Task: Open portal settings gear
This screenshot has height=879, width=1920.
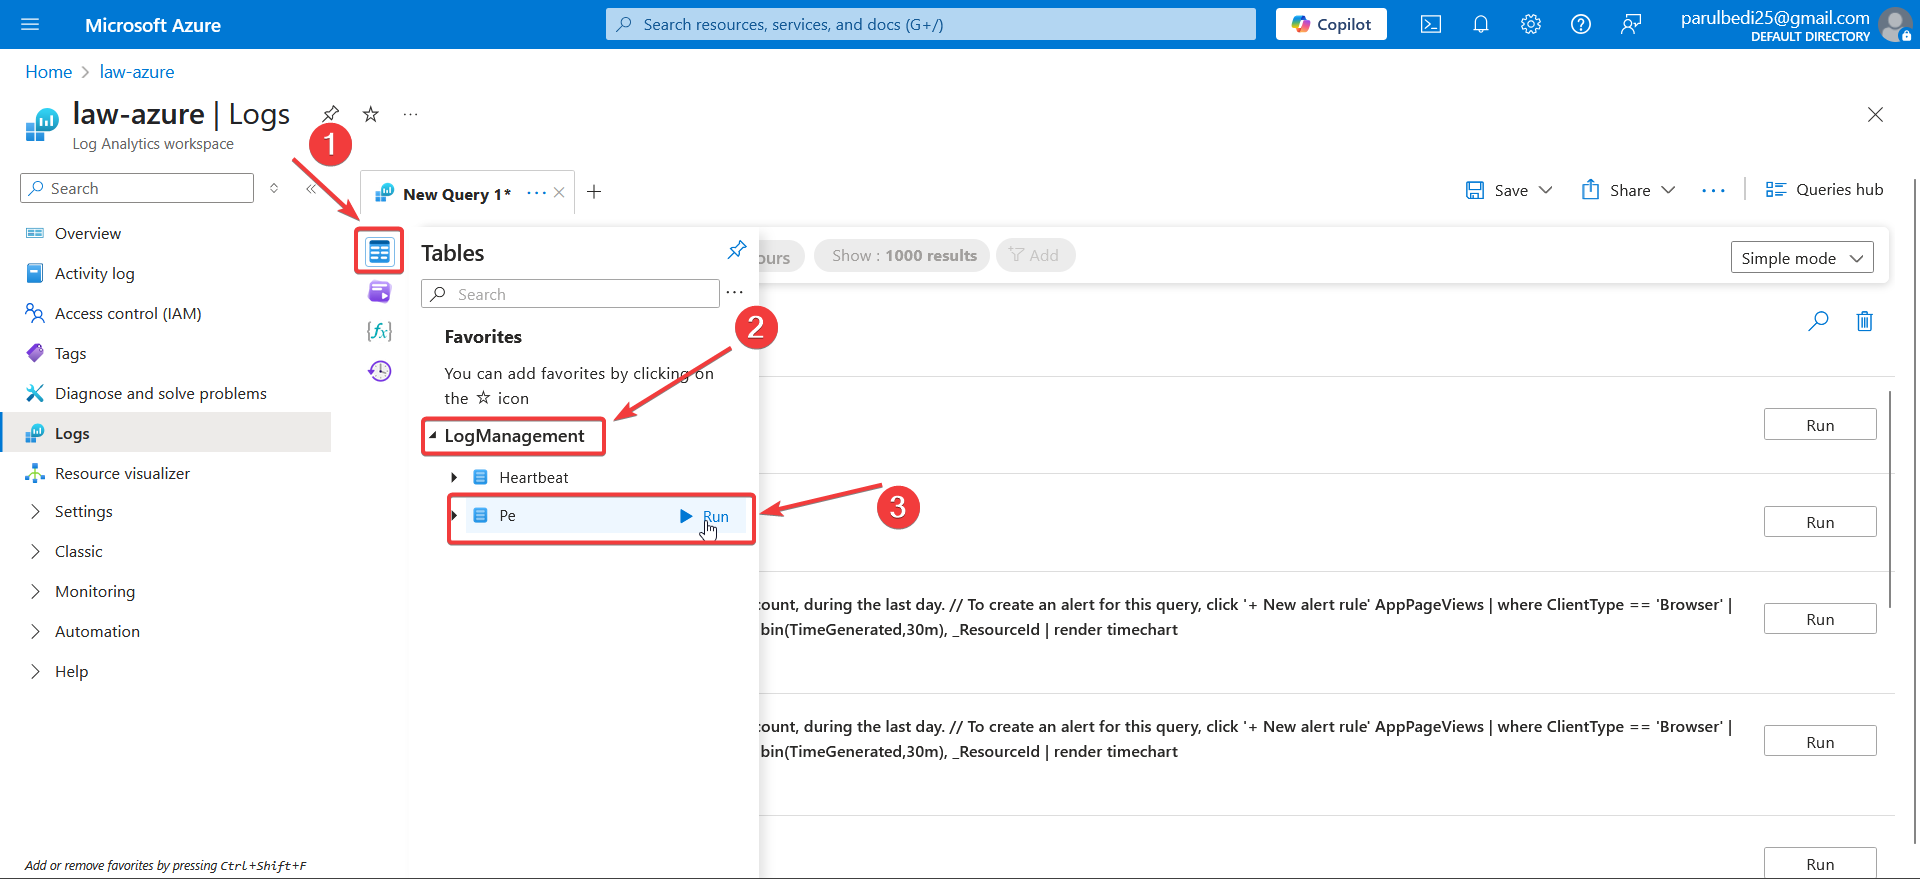Action: [x=1531, y=24]
